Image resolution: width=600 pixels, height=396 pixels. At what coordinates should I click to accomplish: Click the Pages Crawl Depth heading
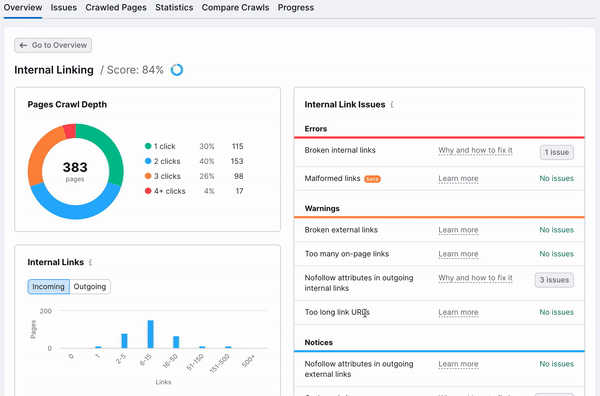(x=67, y=104)
